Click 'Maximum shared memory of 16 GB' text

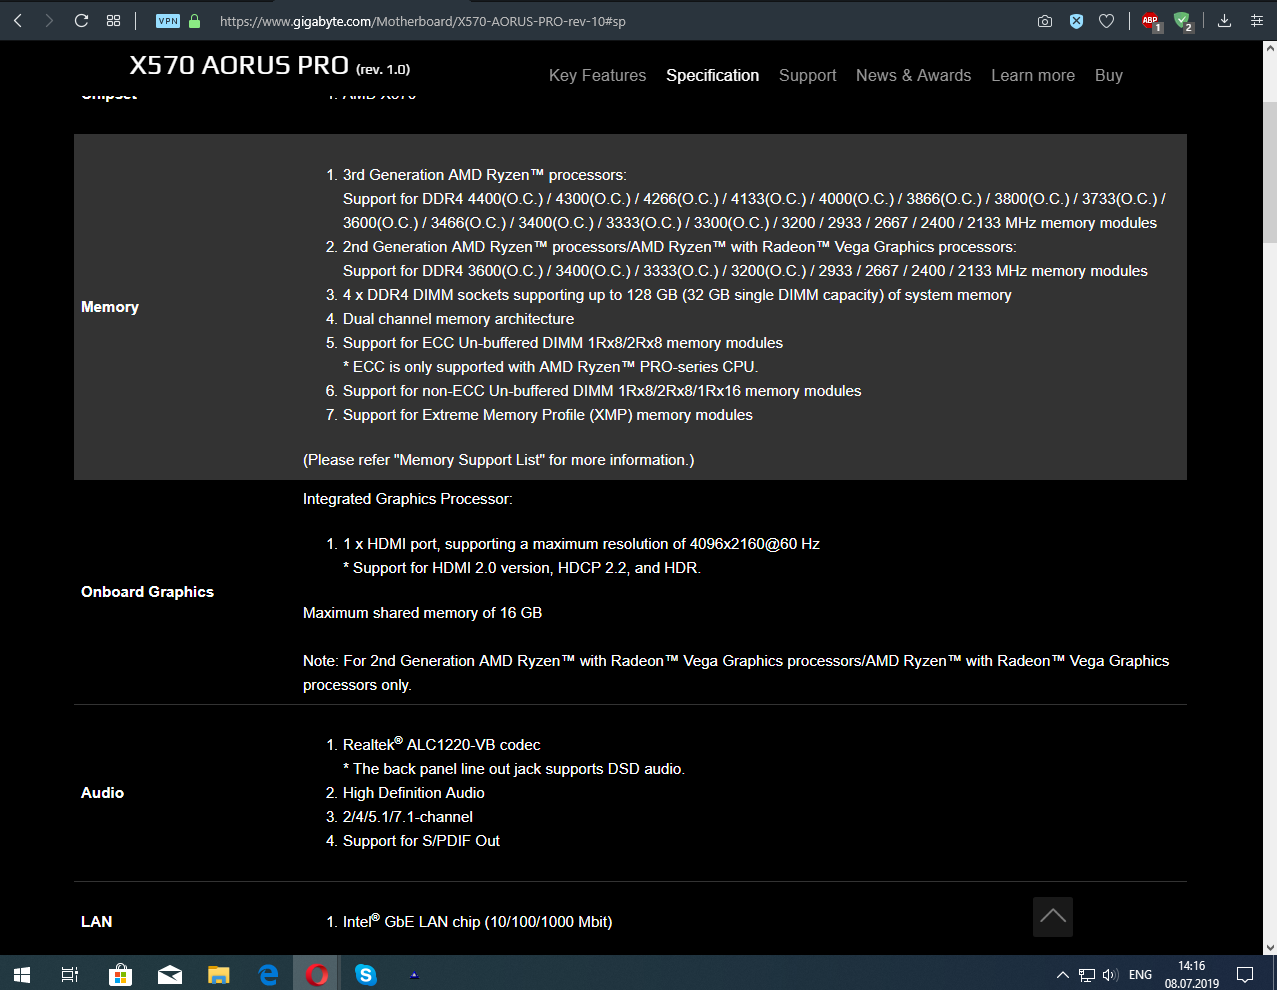(x=422, y=613)
